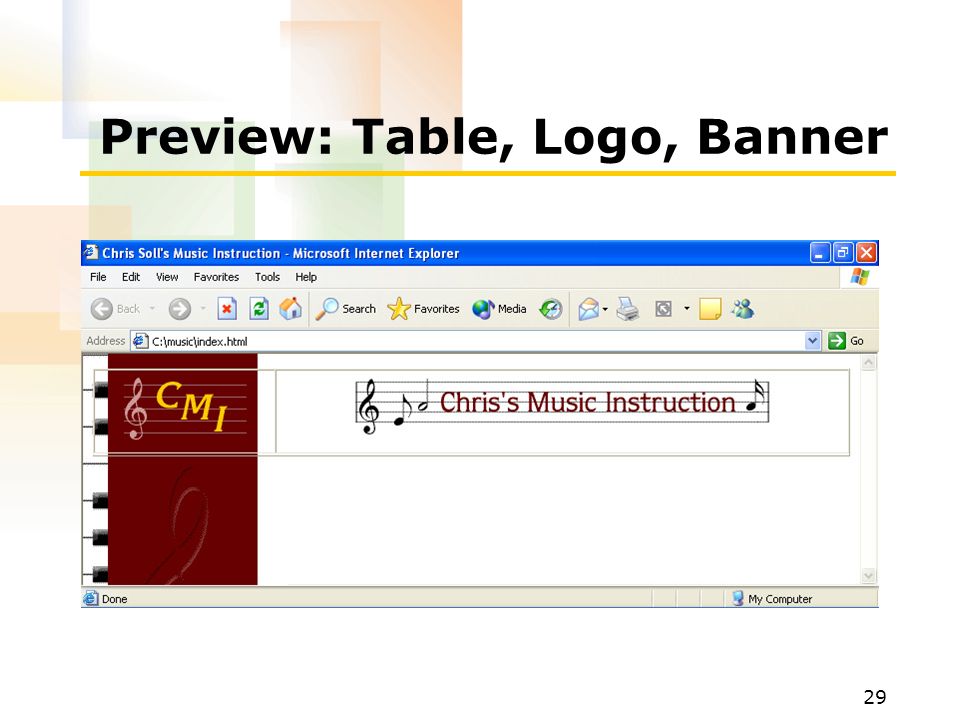
Task: Open the Media toolbar button
Action: [500, 309]
